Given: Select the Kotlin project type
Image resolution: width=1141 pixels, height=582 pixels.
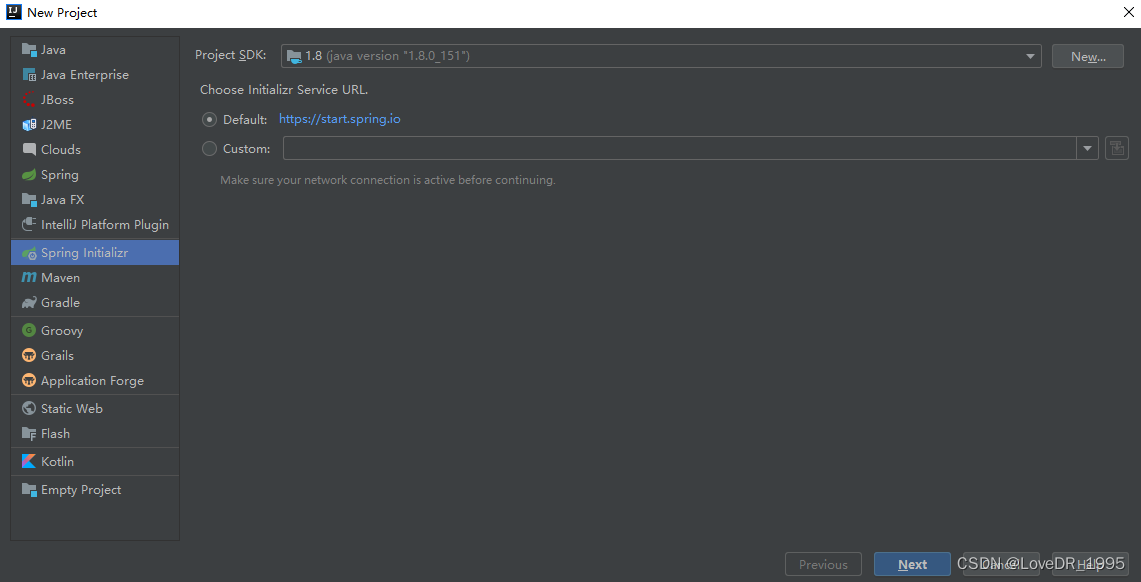Looking at the screenshot, I should coord(95,461).
